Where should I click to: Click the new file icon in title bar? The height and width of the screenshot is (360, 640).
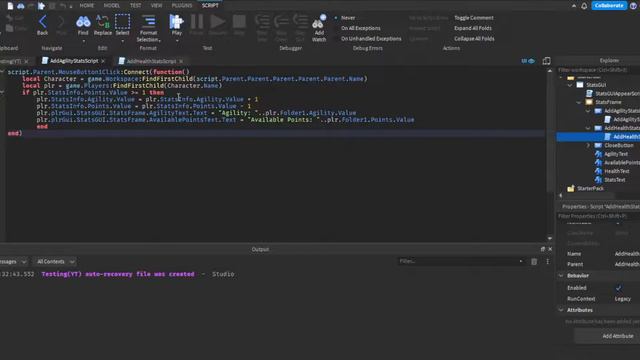pos(10,6)
